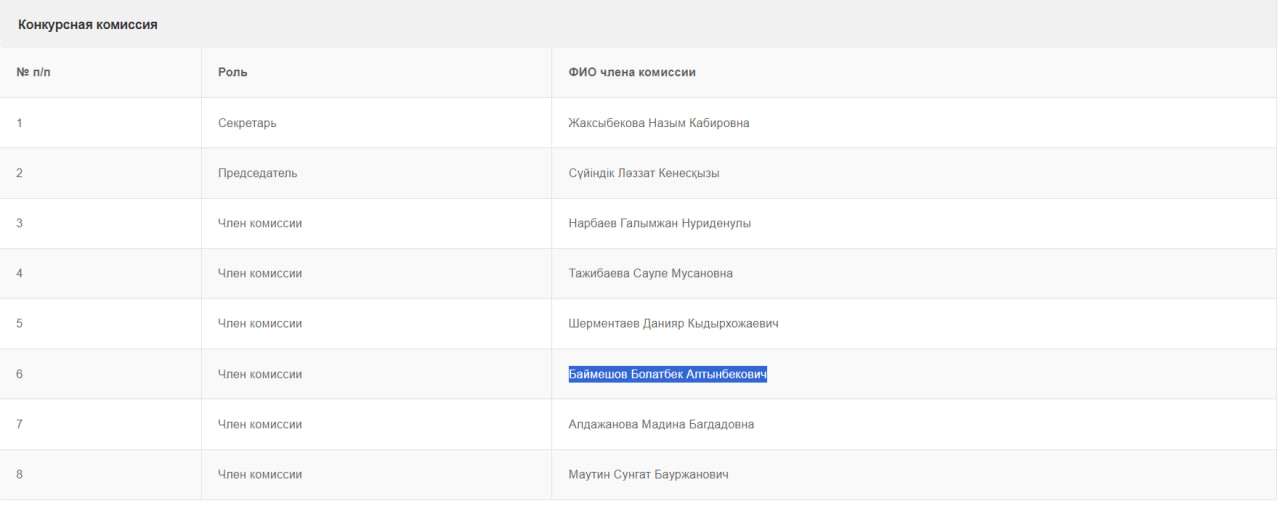Click Член комиссии role in row 3
The width and height of the screenshot is (1280, 506).
tap(260, 223)
